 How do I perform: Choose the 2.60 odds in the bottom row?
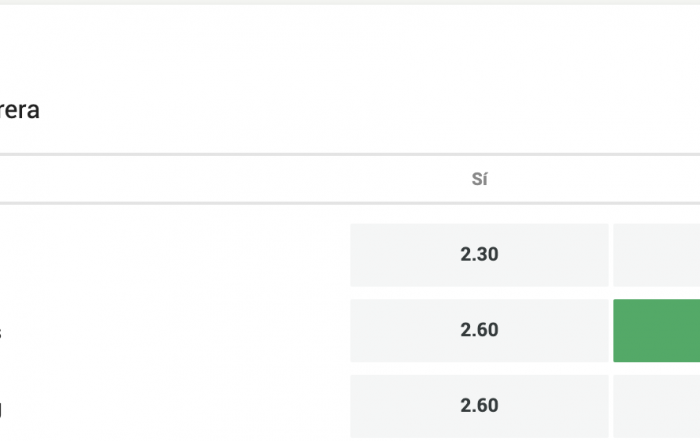tap(479, 406)
